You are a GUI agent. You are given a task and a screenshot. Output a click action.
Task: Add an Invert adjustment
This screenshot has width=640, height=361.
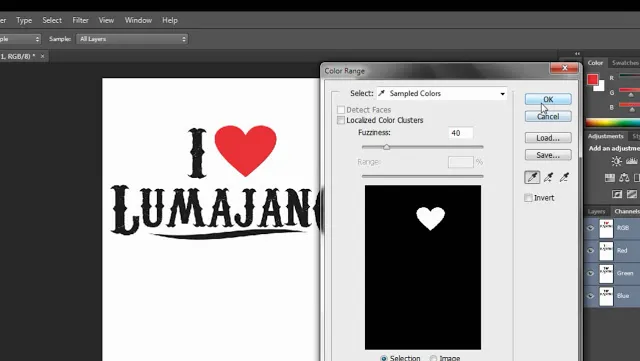point(617,194)
